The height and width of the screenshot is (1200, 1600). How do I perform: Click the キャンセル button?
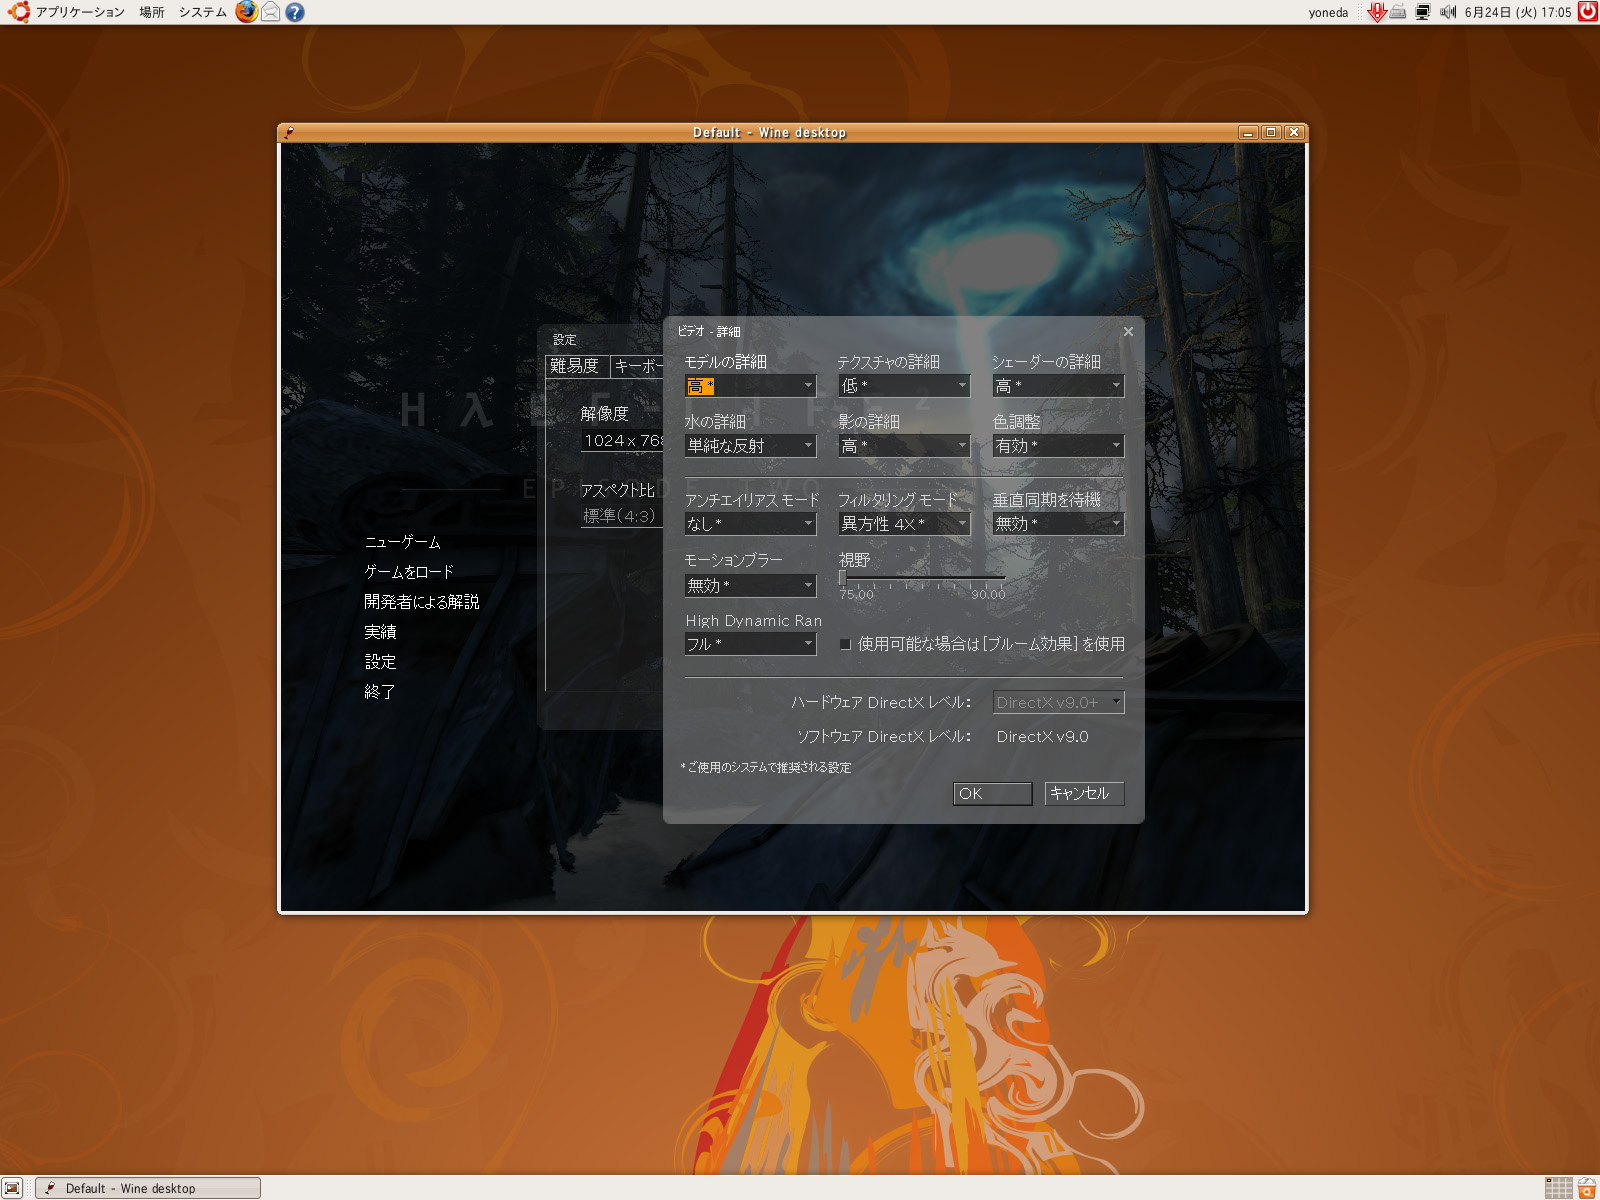(x=1085, y=794)
